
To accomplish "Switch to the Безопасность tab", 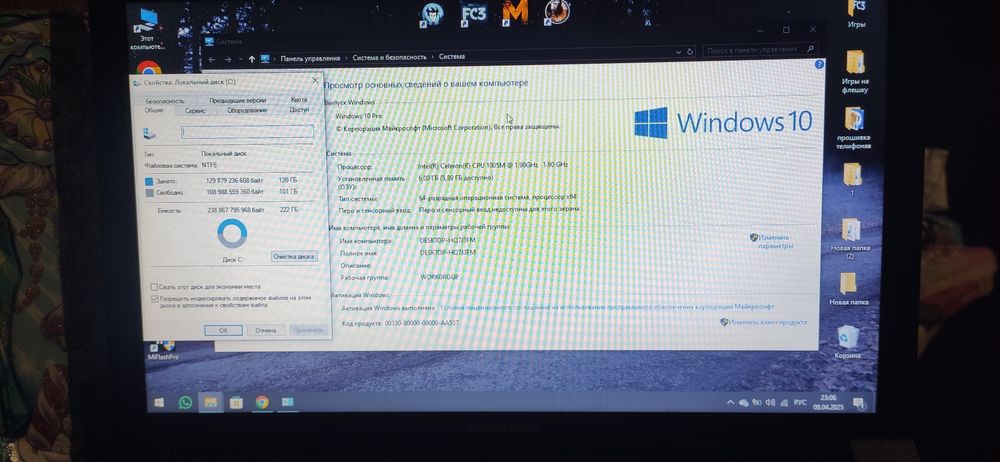I will (x=165, y=101).
